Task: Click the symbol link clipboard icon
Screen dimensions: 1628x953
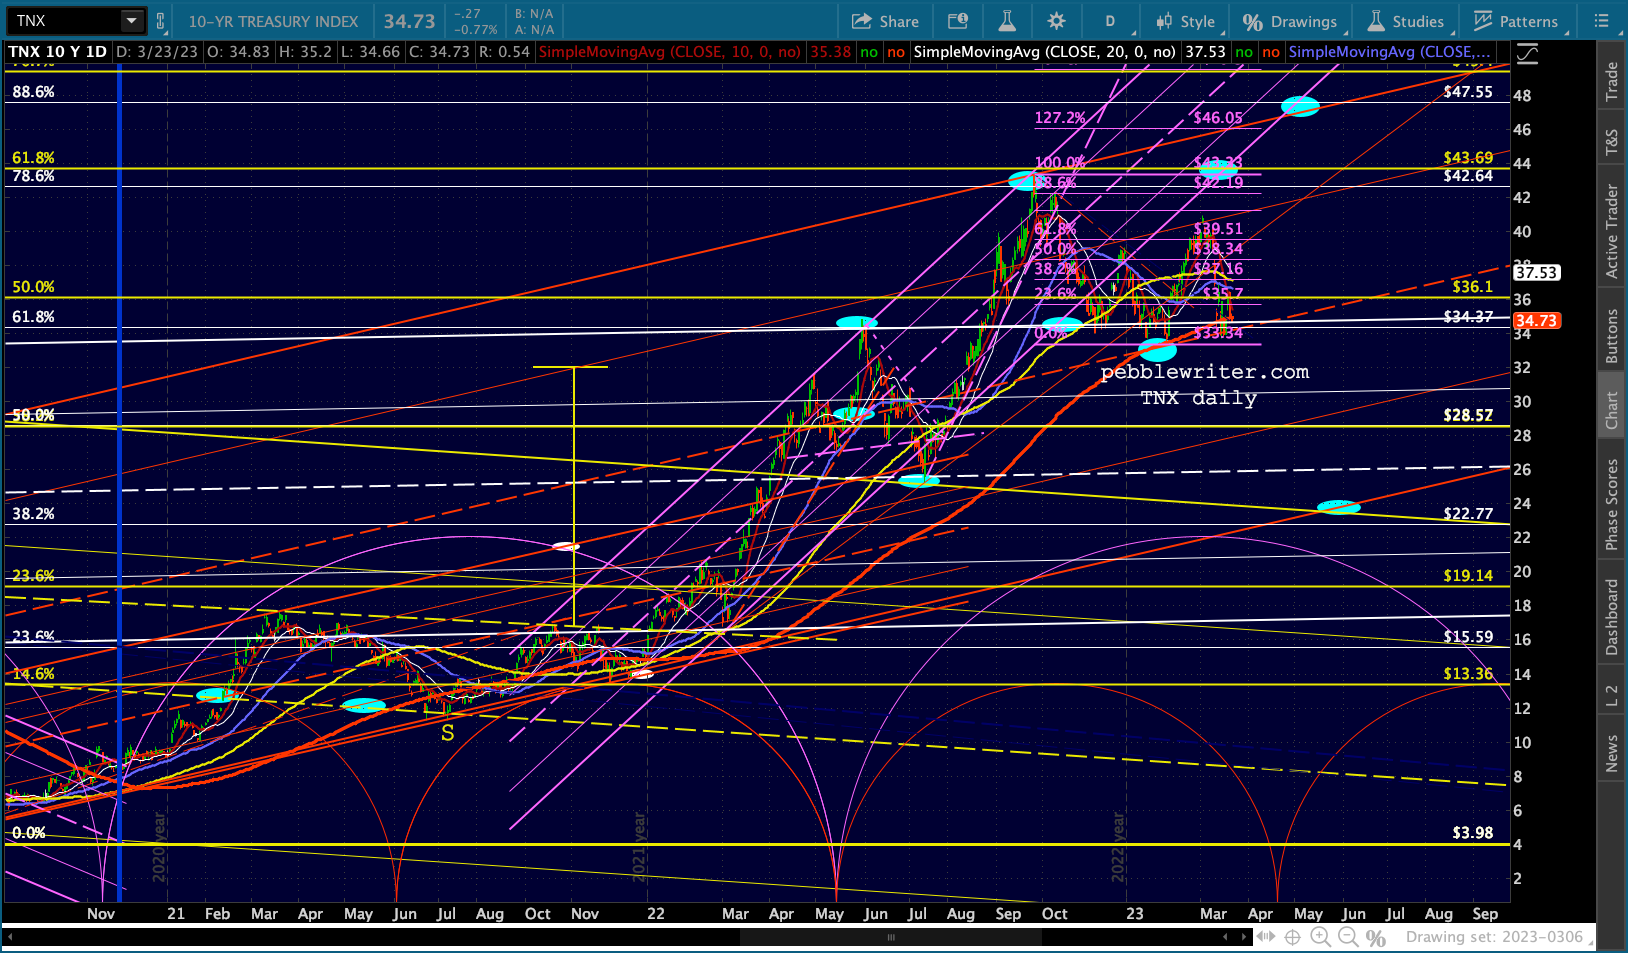Action: (x=160, y=21)
